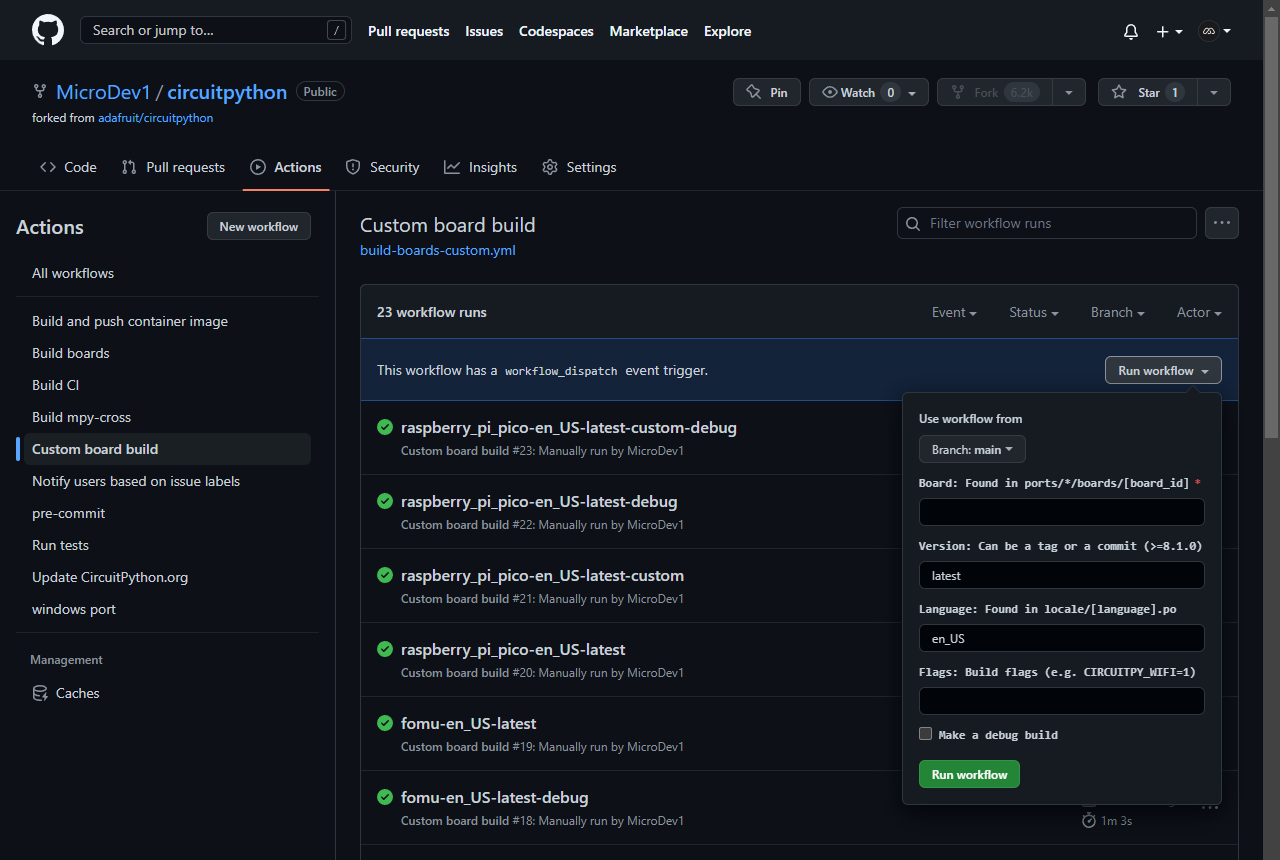Open the MicroDev1 owner link

103,92
